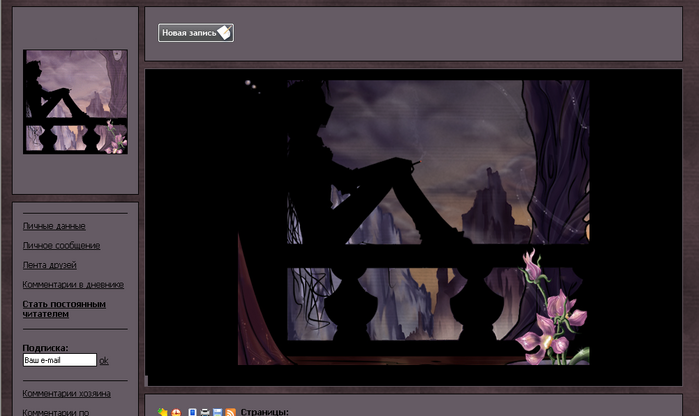Click the printer icon
The width and height of the screenshot is (699, 416).
pos(205,412)
